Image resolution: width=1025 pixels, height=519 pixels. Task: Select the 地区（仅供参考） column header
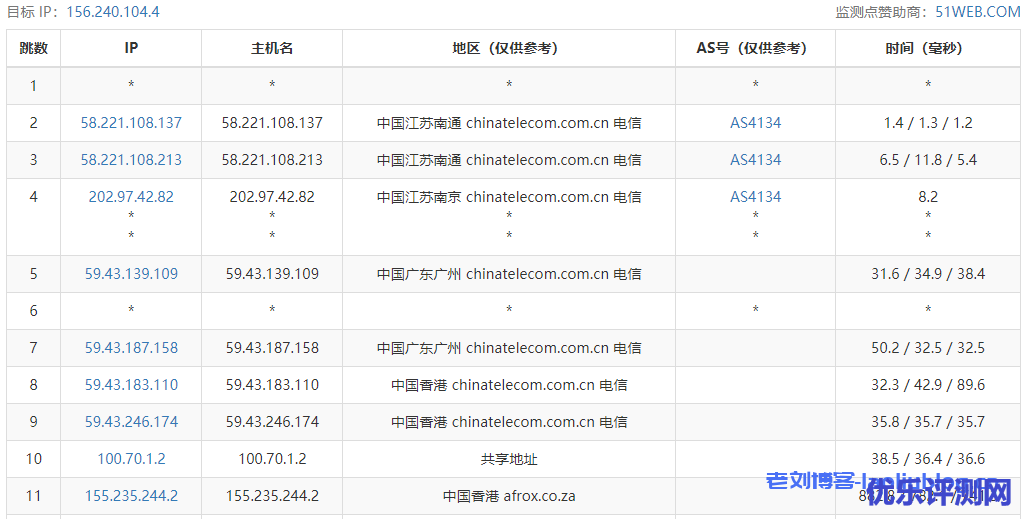508,48
